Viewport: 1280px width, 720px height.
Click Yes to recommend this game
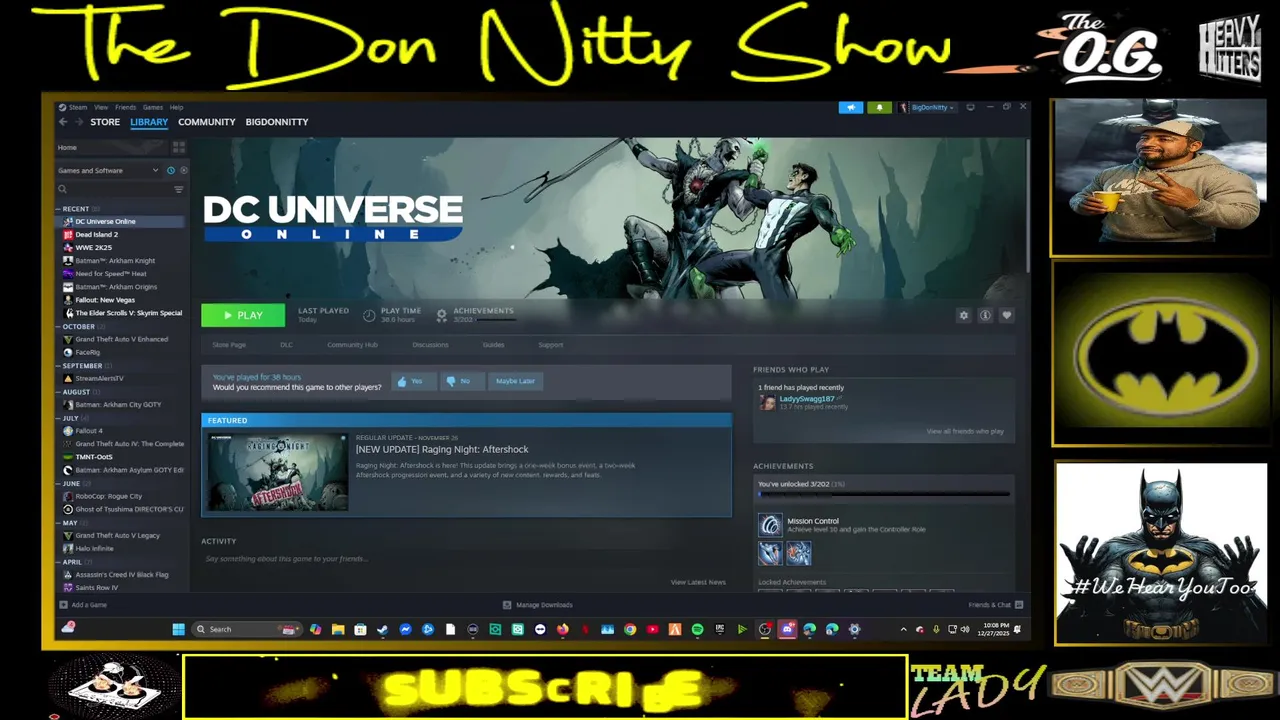click(412, 381)
